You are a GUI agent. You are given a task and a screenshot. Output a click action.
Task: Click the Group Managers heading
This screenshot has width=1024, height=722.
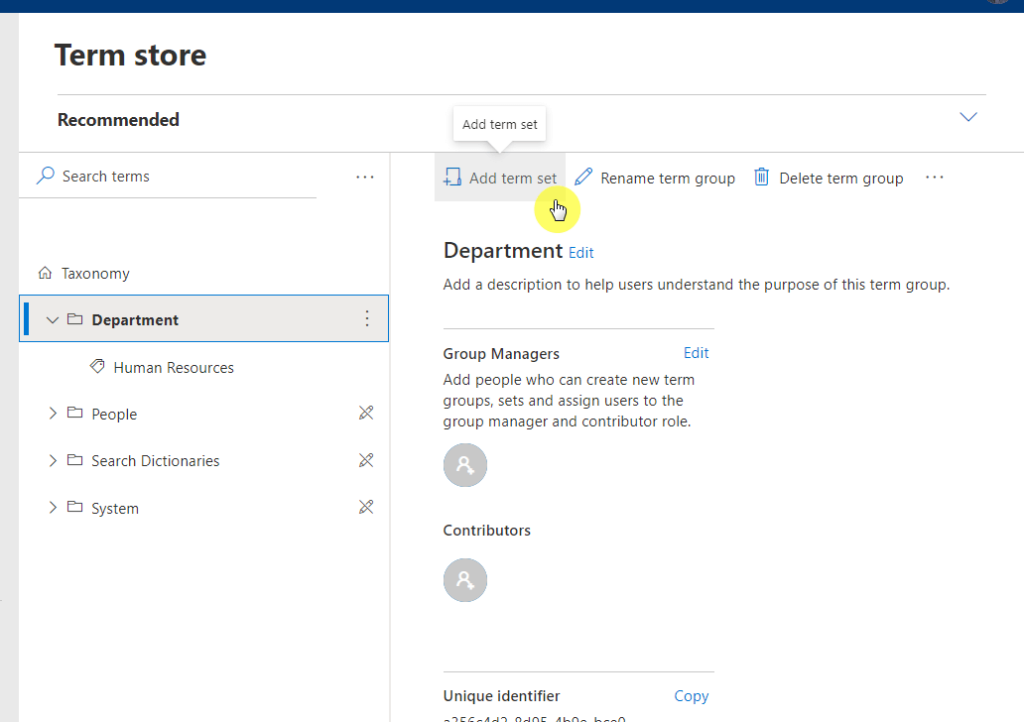pyautogui.click(x=501, y=354)
